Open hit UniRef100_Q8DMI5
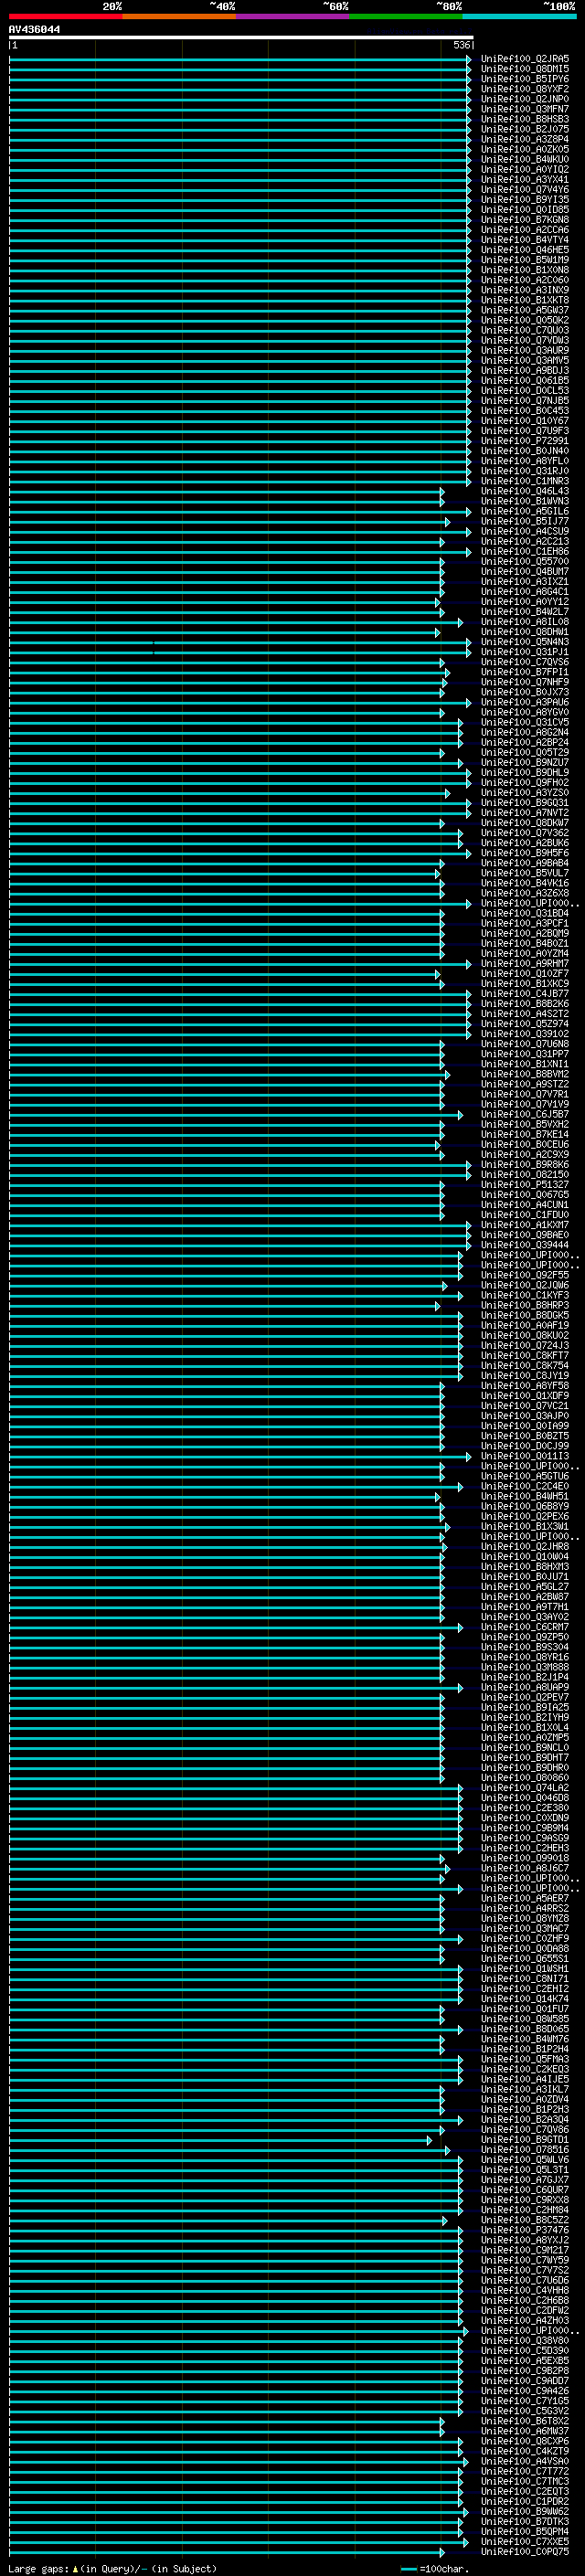The width and height of the screenshot is (585, 2576). (525, 69)
